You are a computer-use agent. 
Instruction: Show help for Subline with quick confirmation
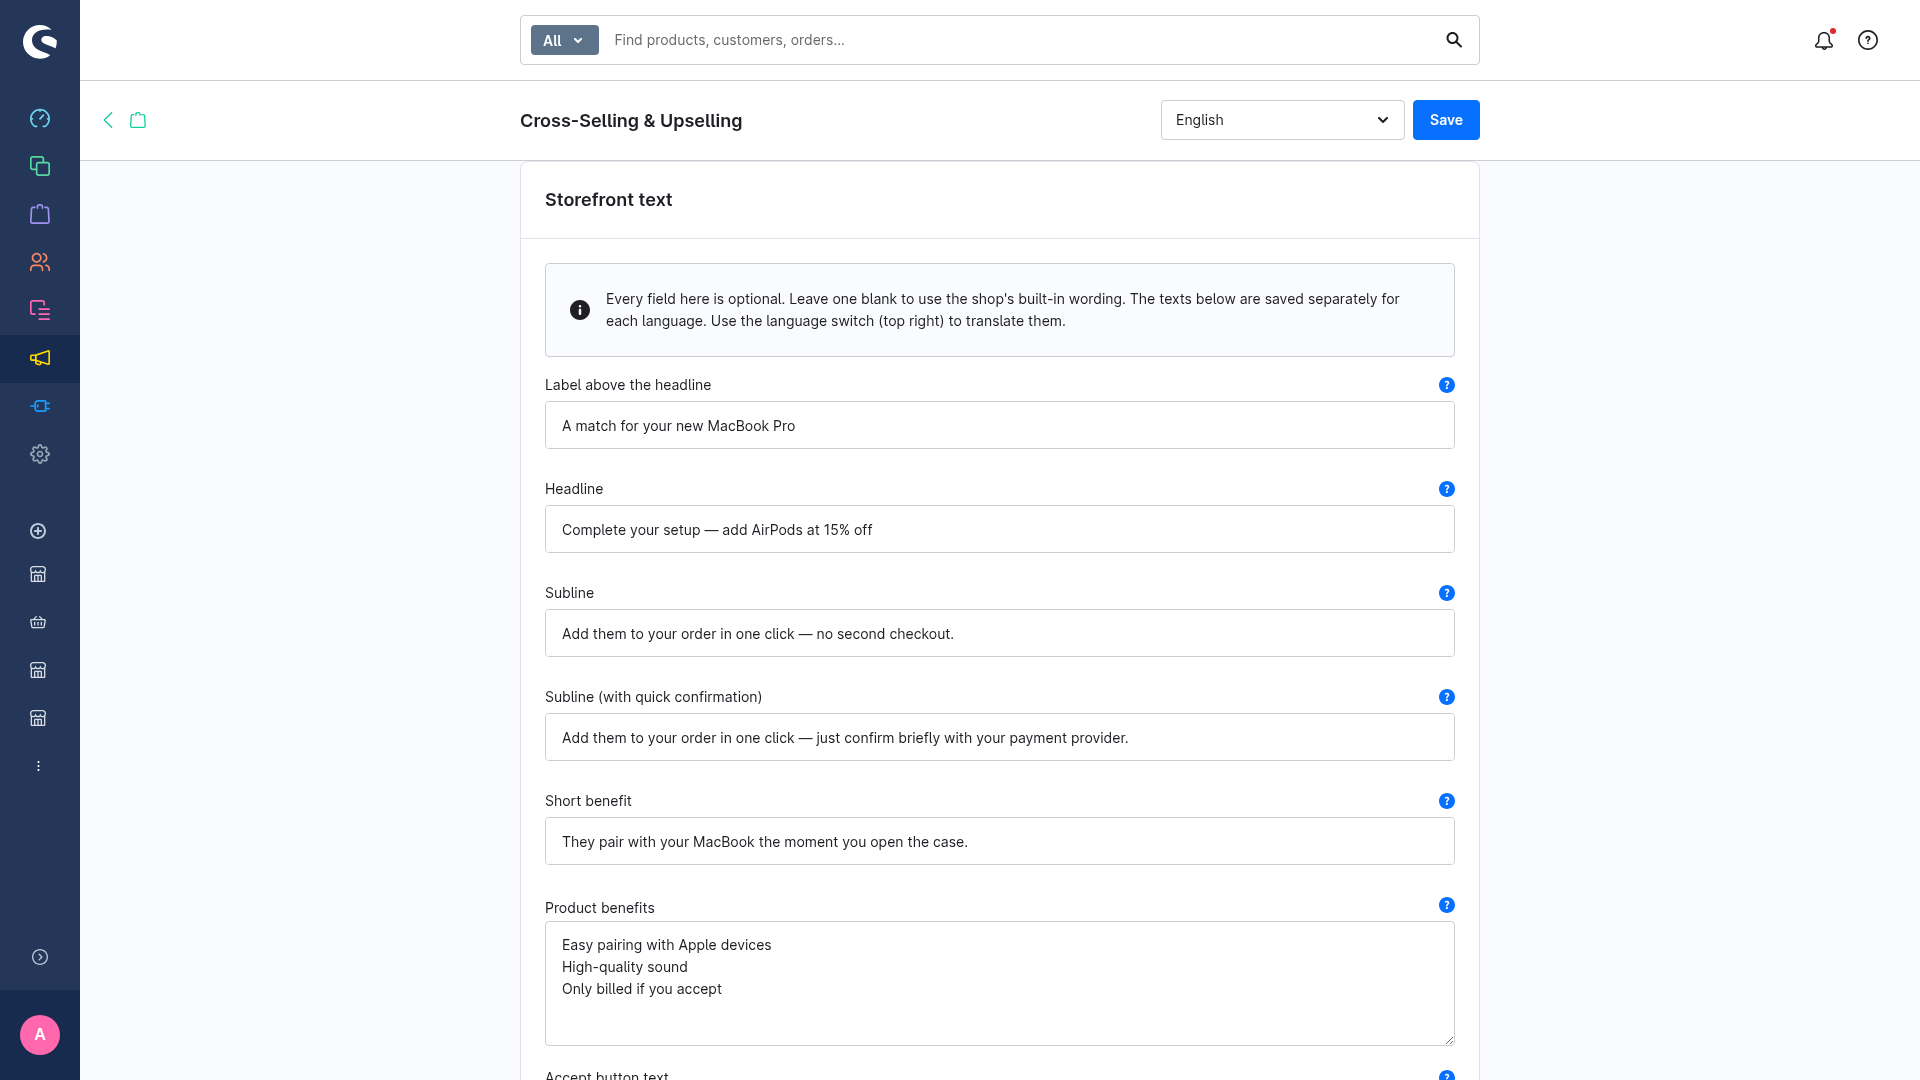(1447, 697)
